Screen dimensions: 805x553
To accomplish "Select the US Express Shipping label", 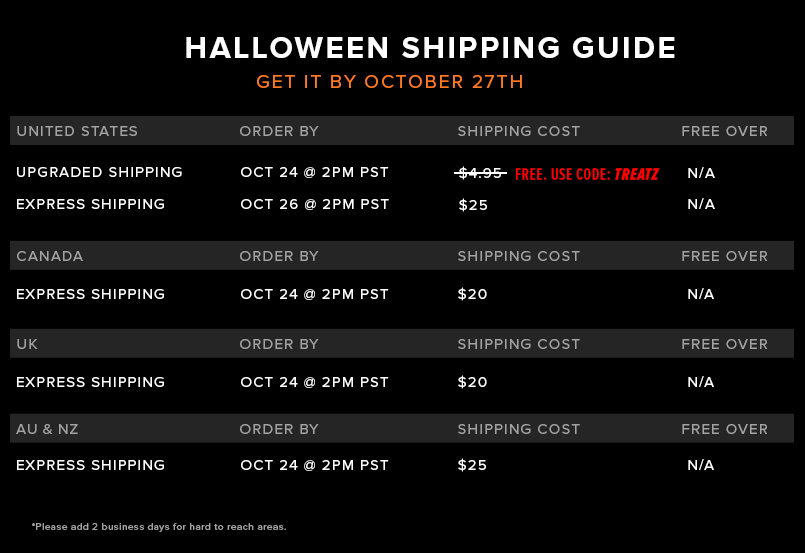I will pyautogui.click(x=90, y=204).
